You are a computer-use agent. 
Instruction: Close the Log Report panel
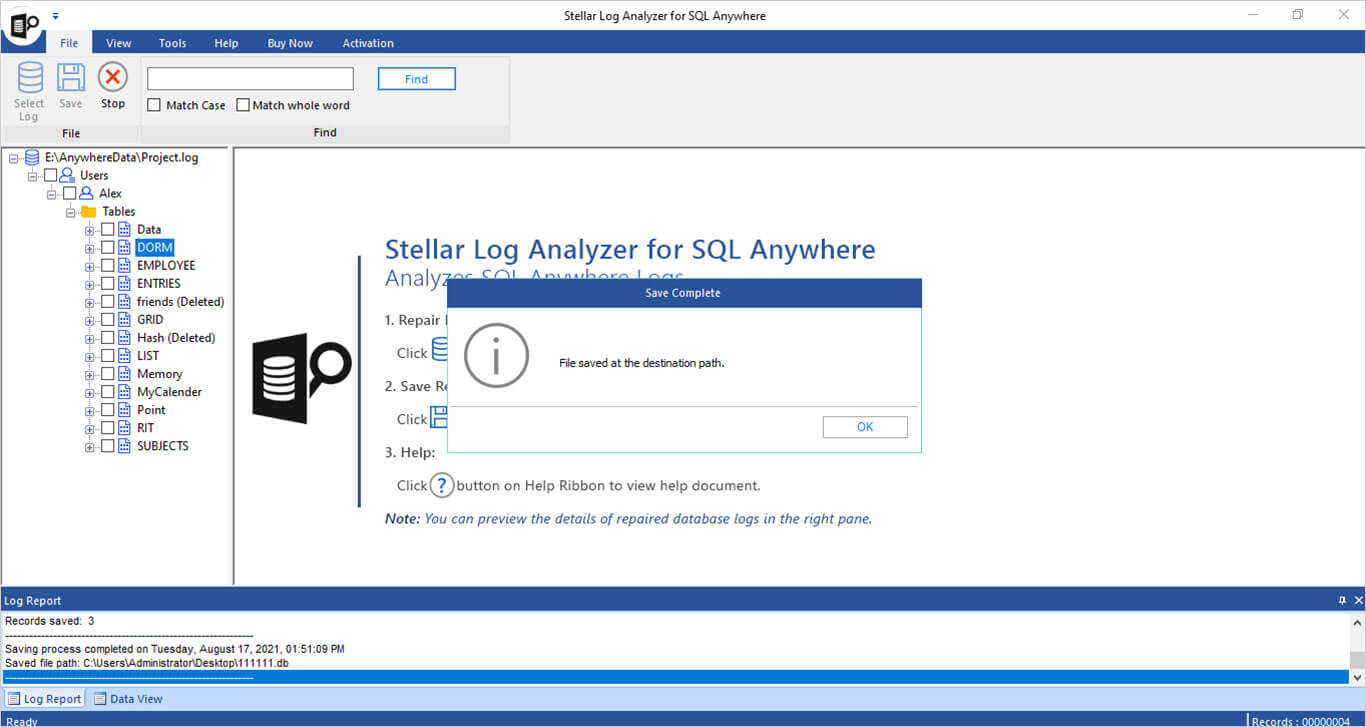coord(1358,600)
